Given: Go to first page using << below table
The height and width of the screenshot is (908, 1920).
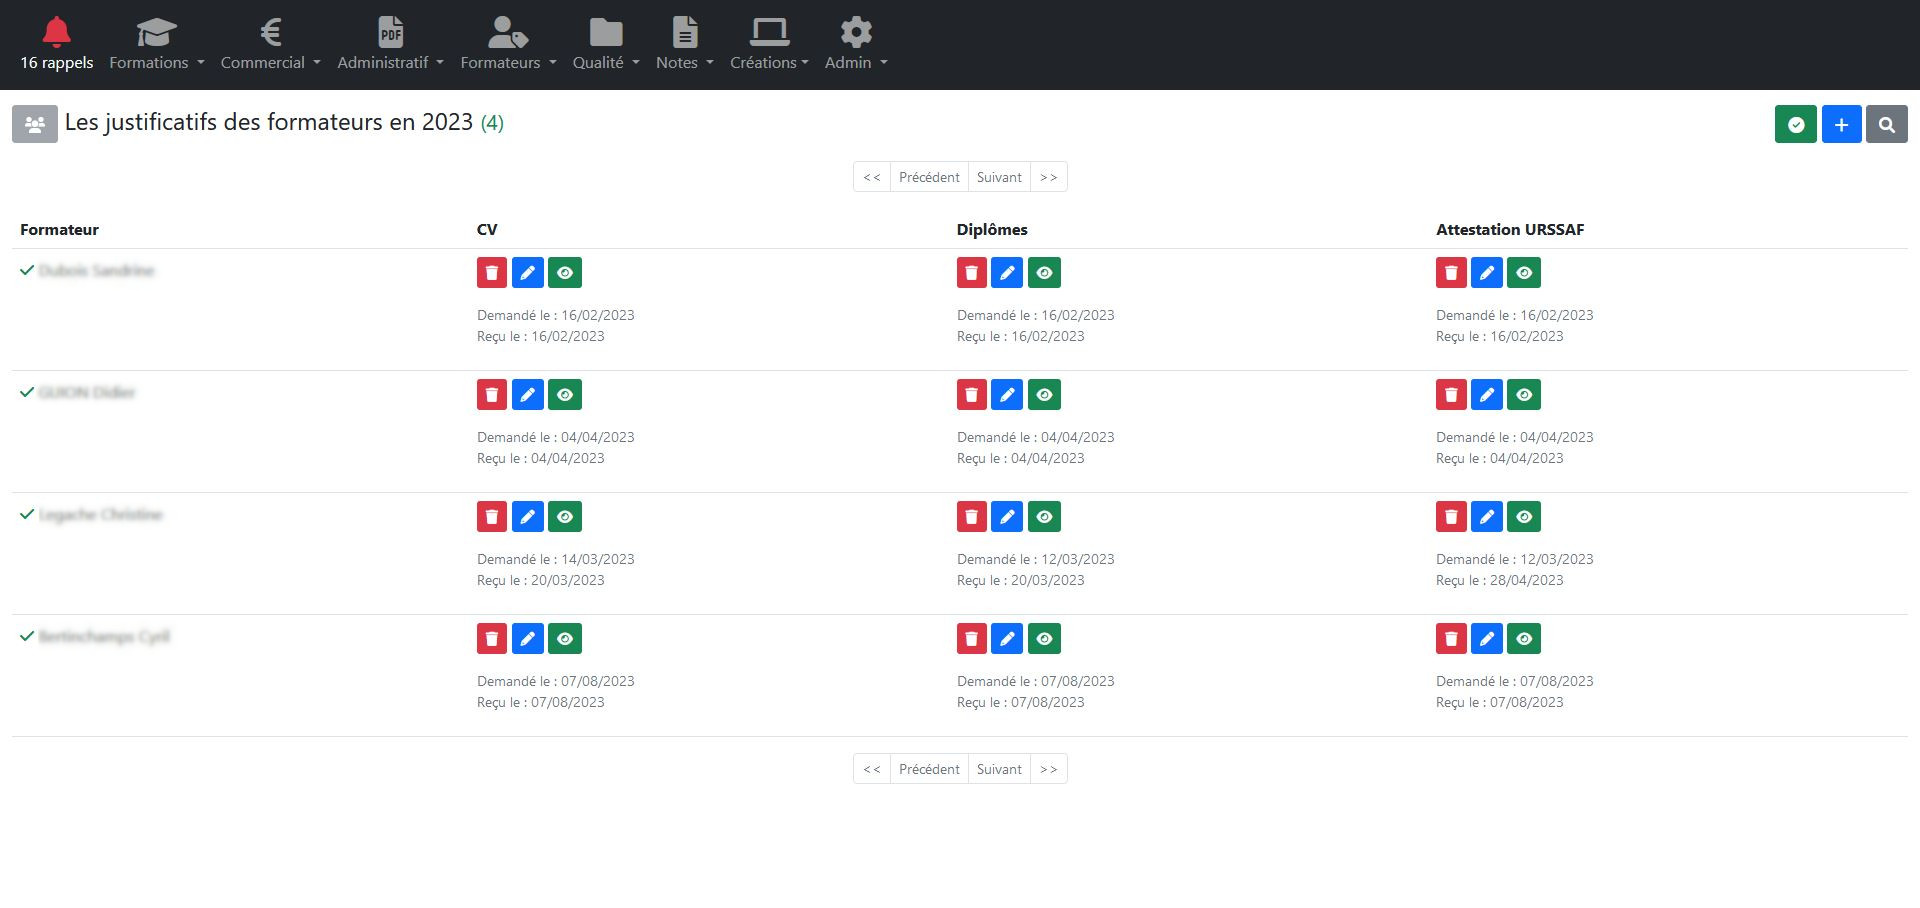Looking at the screenshot, I should [x=872, y=769].
